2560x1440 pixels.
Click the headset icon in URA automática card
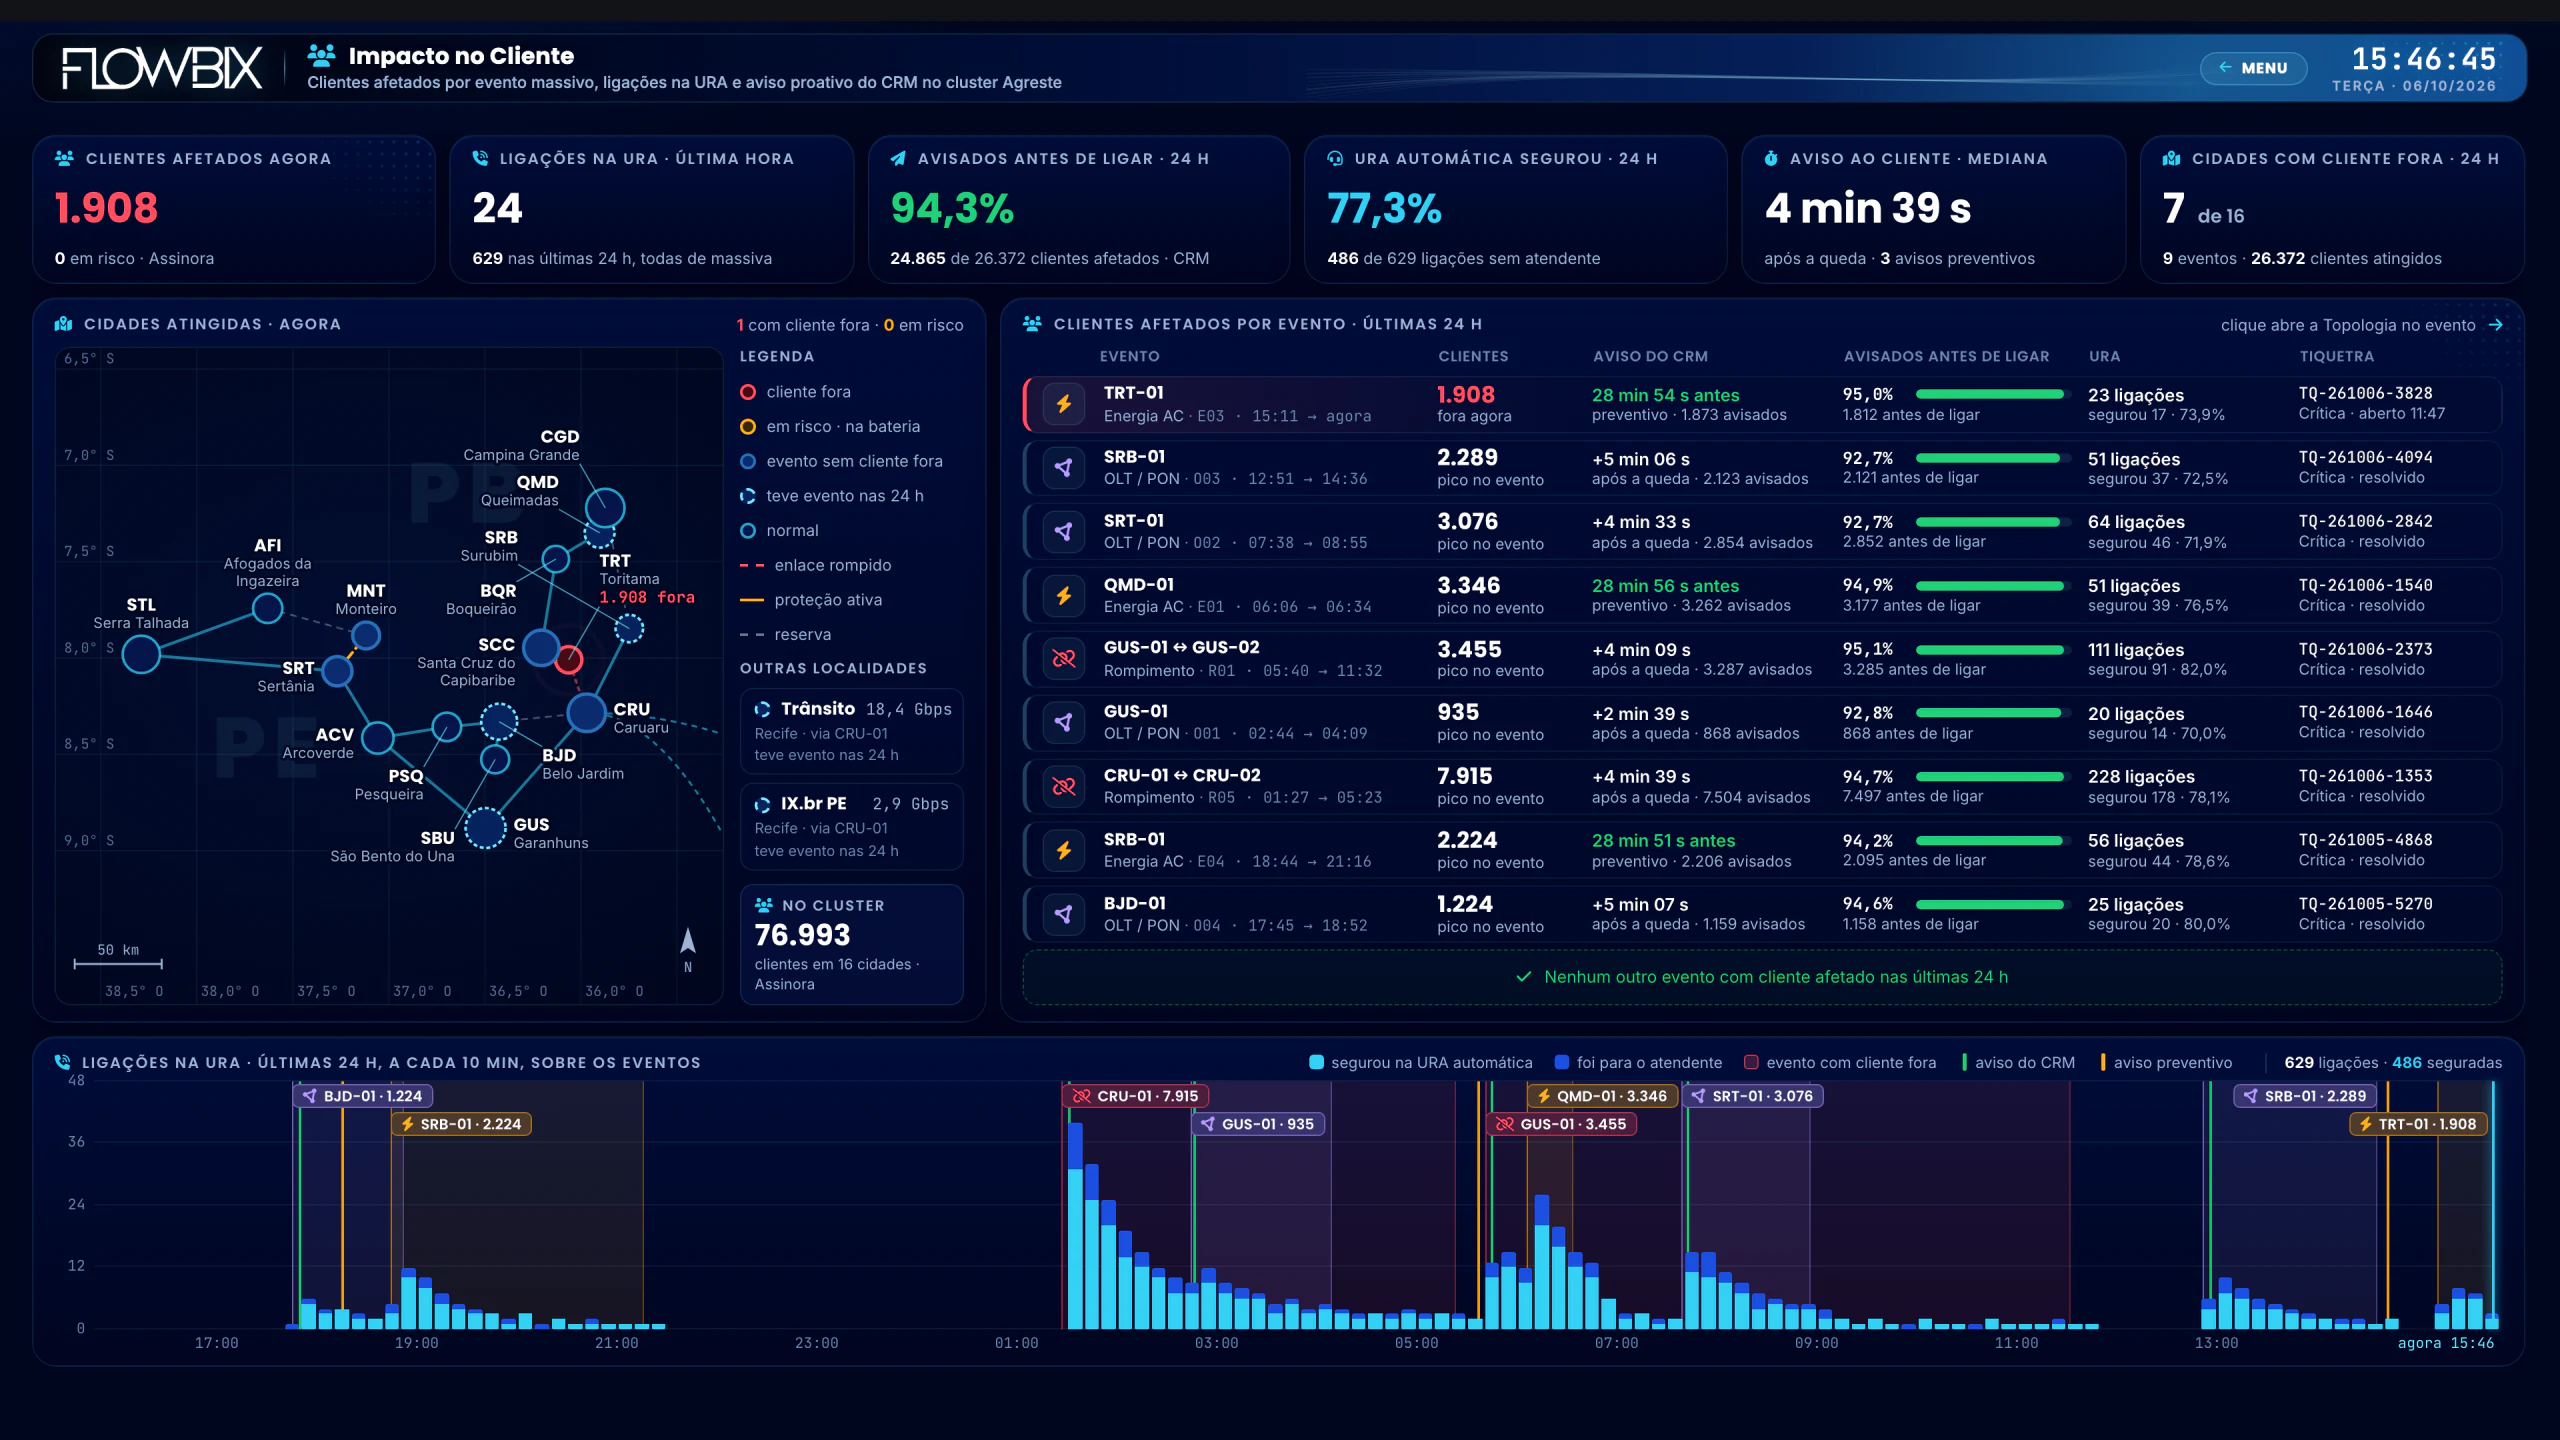pos(1335,158)
